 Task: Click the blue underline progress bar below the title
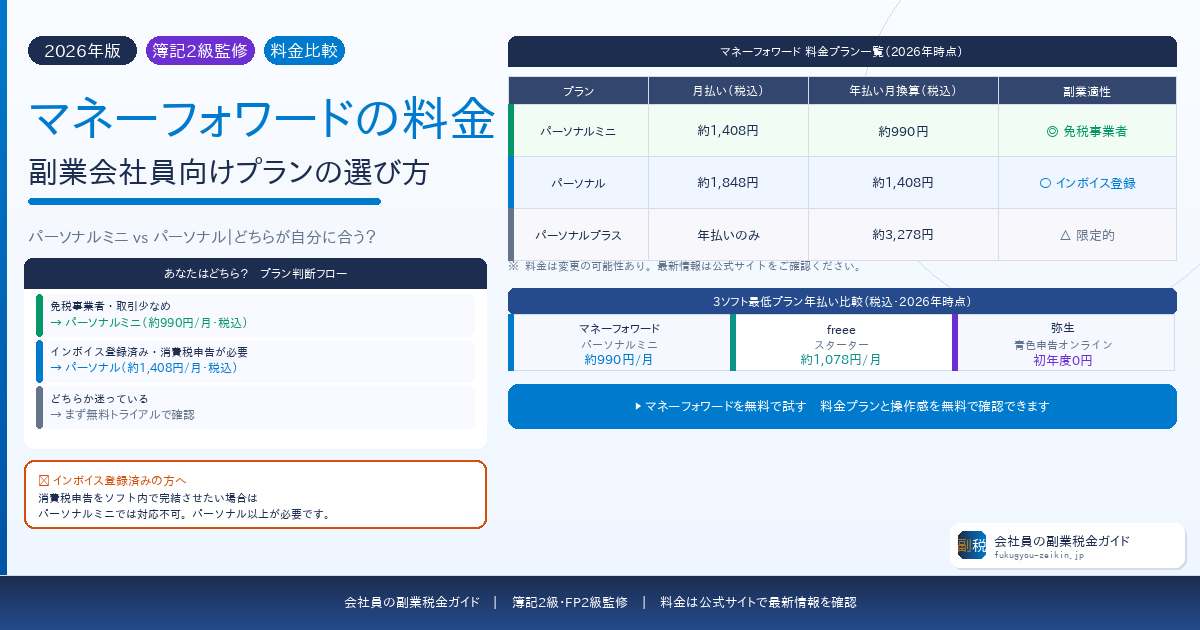(204, 201)
